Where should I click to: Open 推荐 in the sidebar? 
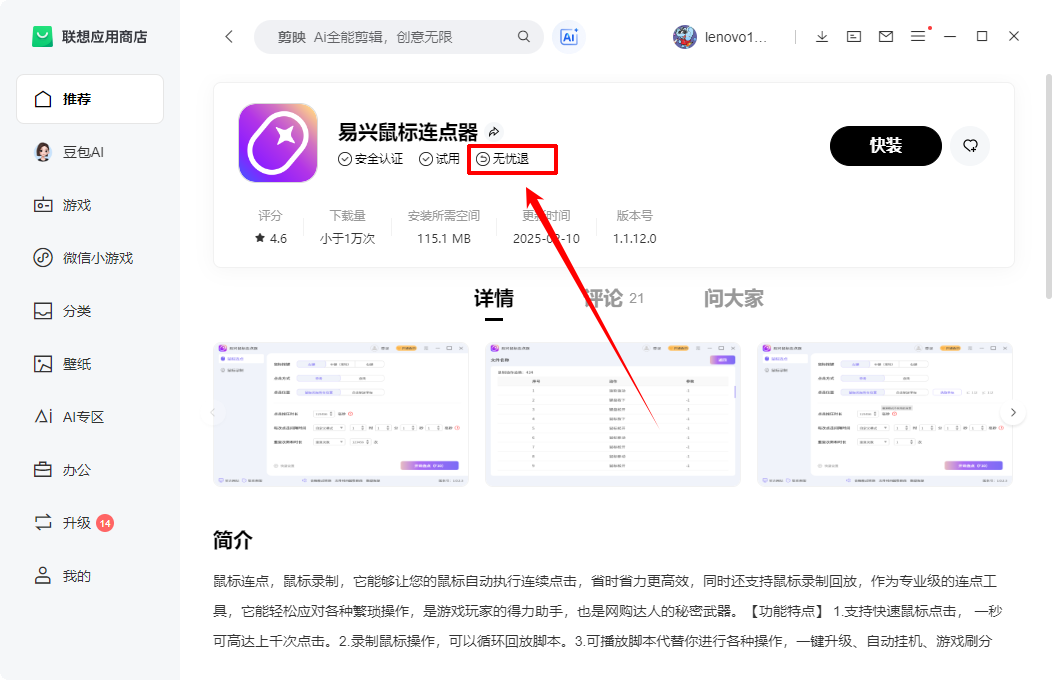[90, 99]
